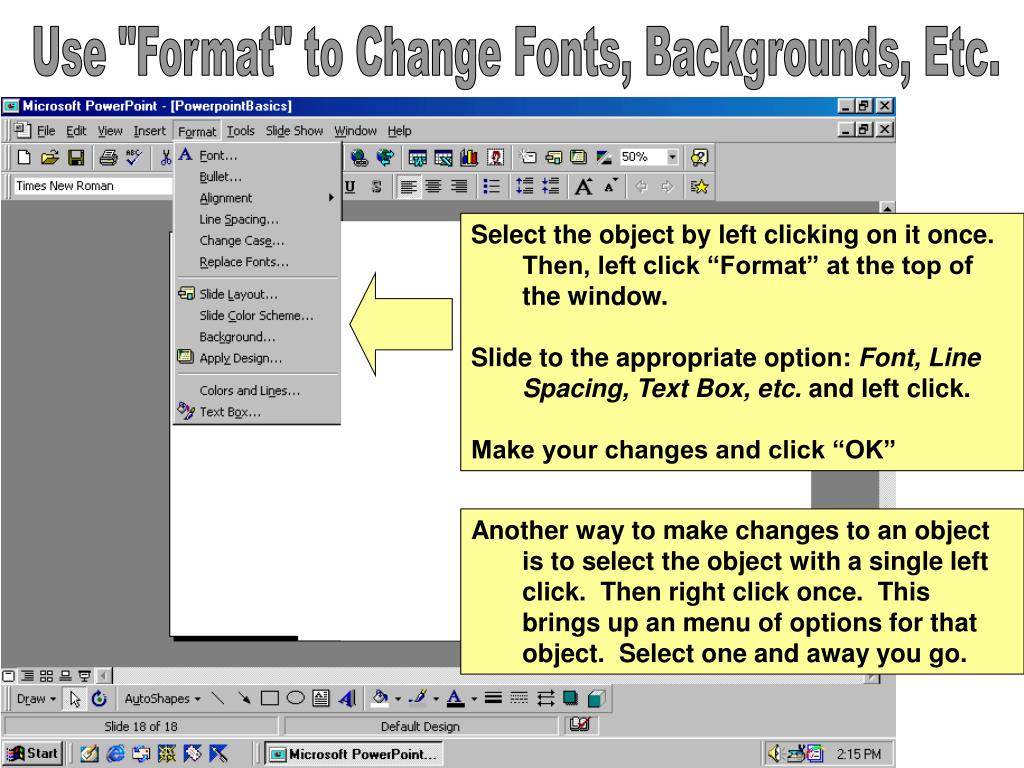This screenshot has height=768, width=1024.
Task: Open the Shadow style options icon
Action: pos(570,699)
